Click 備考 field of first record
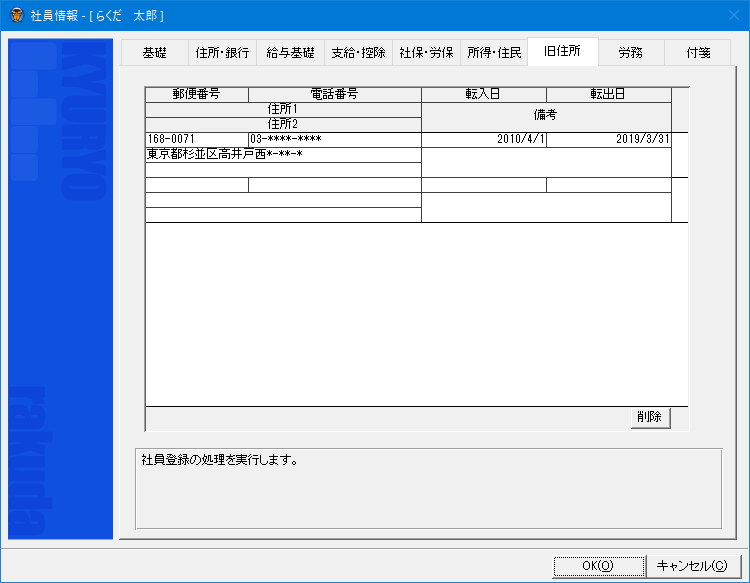The height and width of the screenshot is (583, 750). (546, 162)
